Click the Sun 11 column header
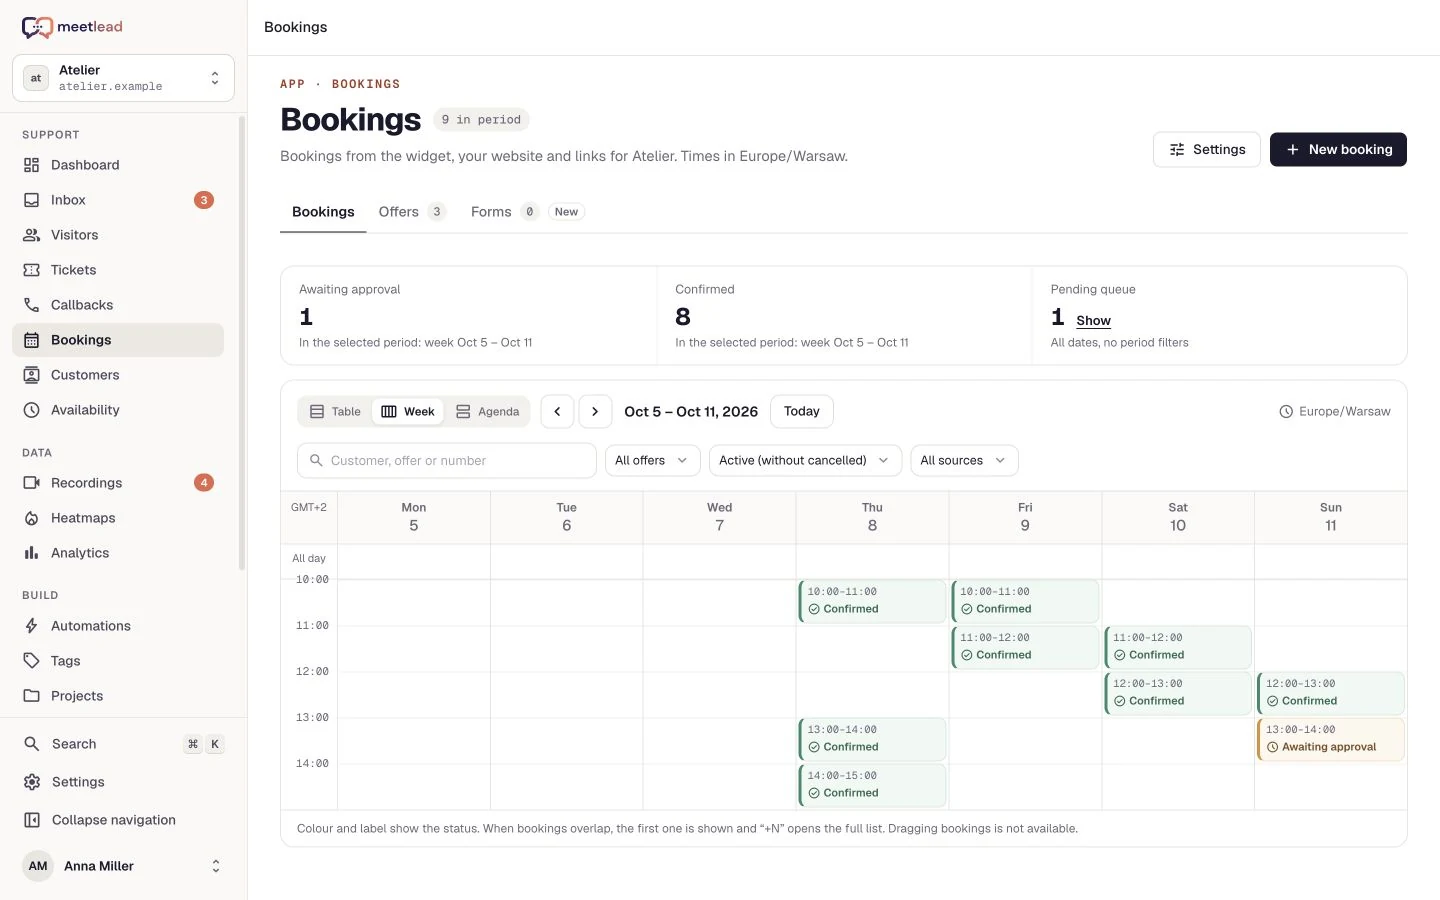Viewport: 1440px width, 900px height. [x=1331, y=517]
